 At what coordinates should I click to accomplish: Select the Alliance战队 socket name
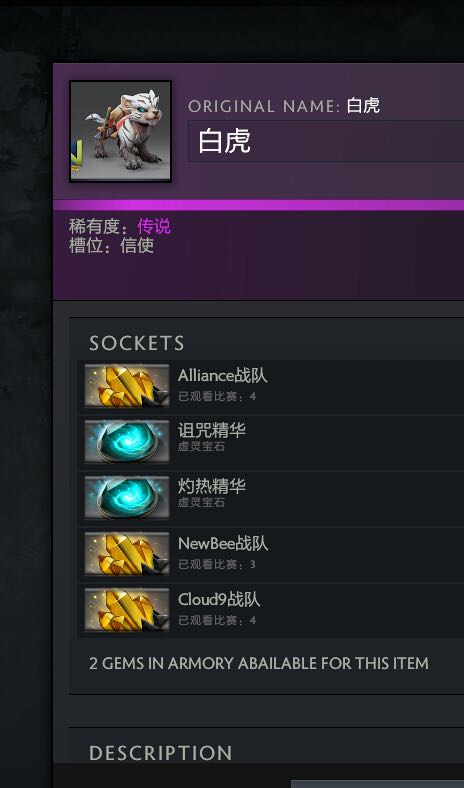coord(222,375)
